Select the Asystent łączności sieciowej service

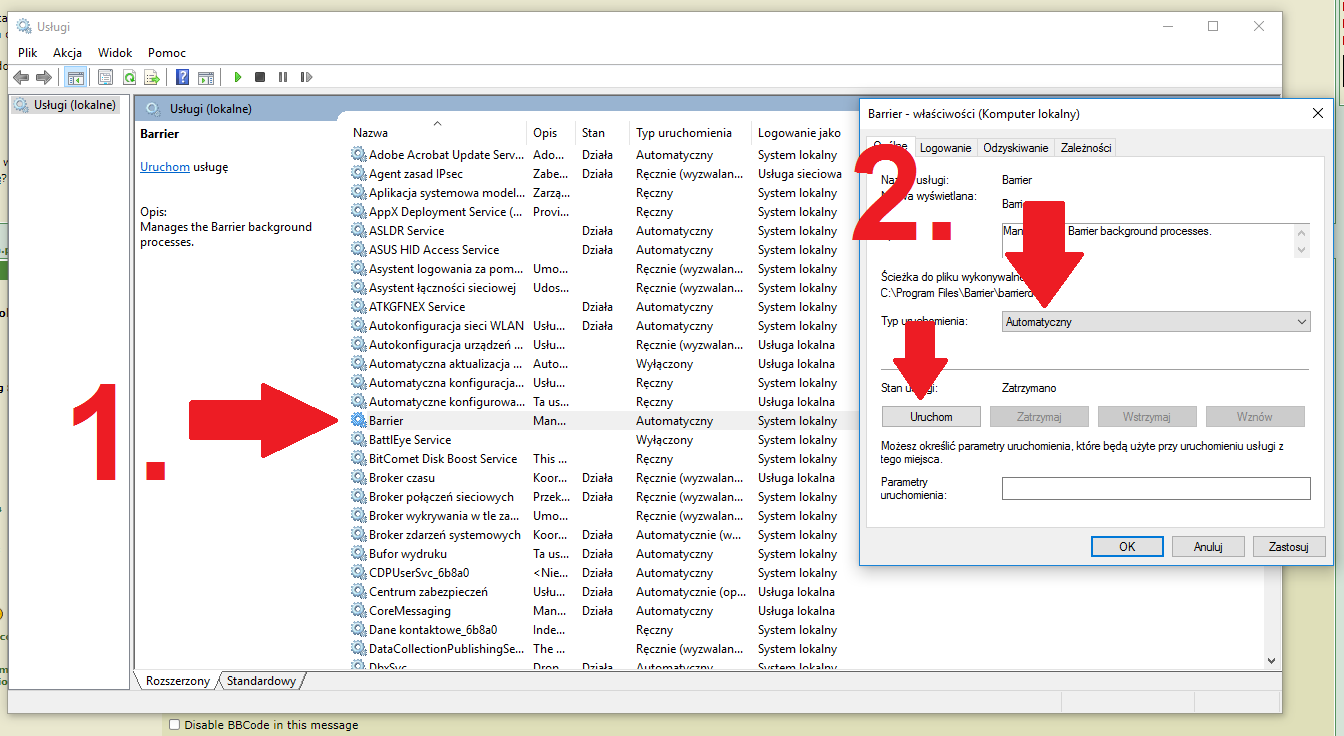coord(442,288)
